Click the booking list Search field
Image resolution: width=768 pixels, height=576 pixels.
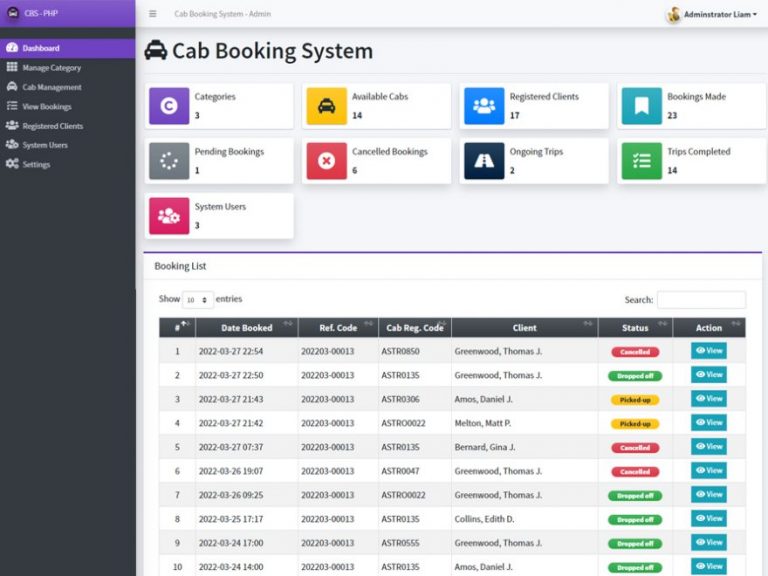[701, 300]
